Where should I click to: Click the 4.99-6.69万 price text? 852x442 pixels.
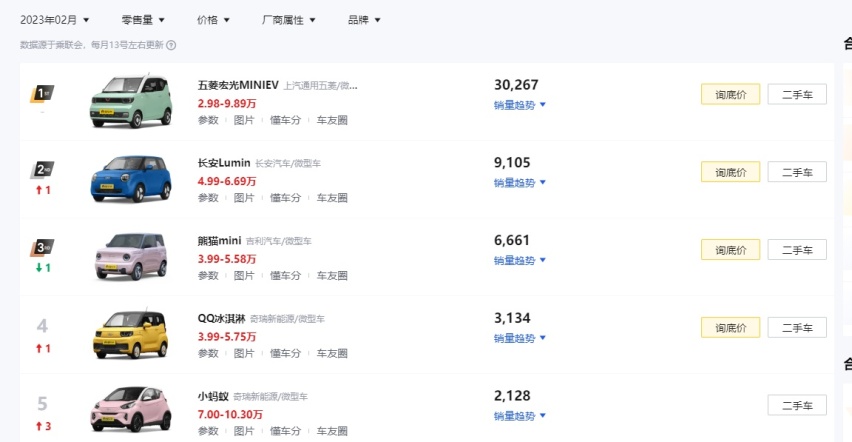227,181
